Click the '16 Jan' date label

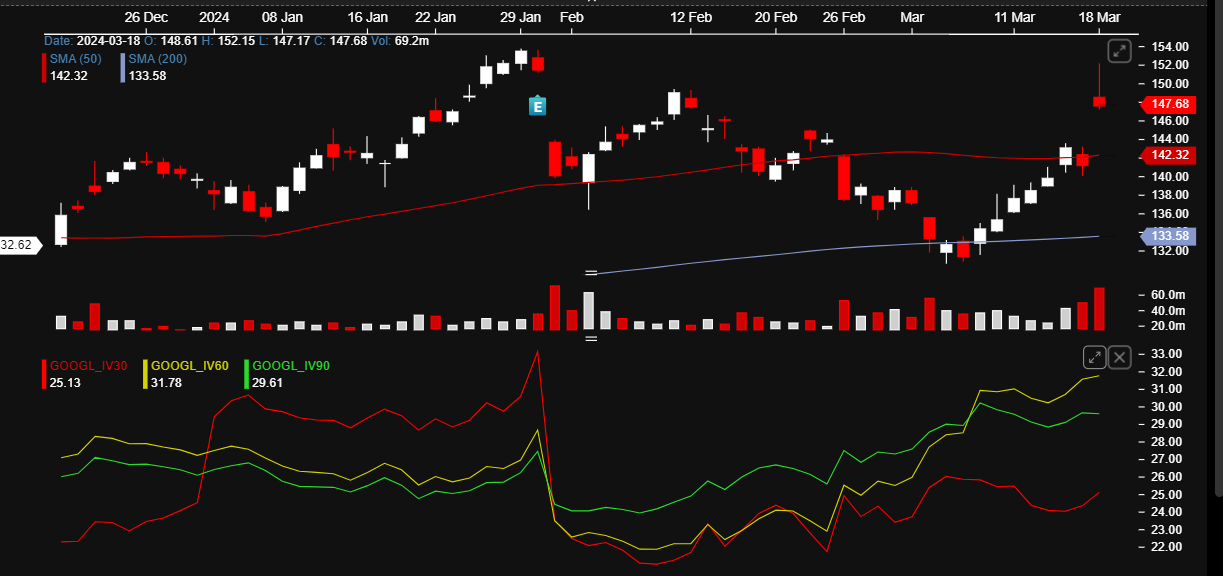(x=367, y=18)
